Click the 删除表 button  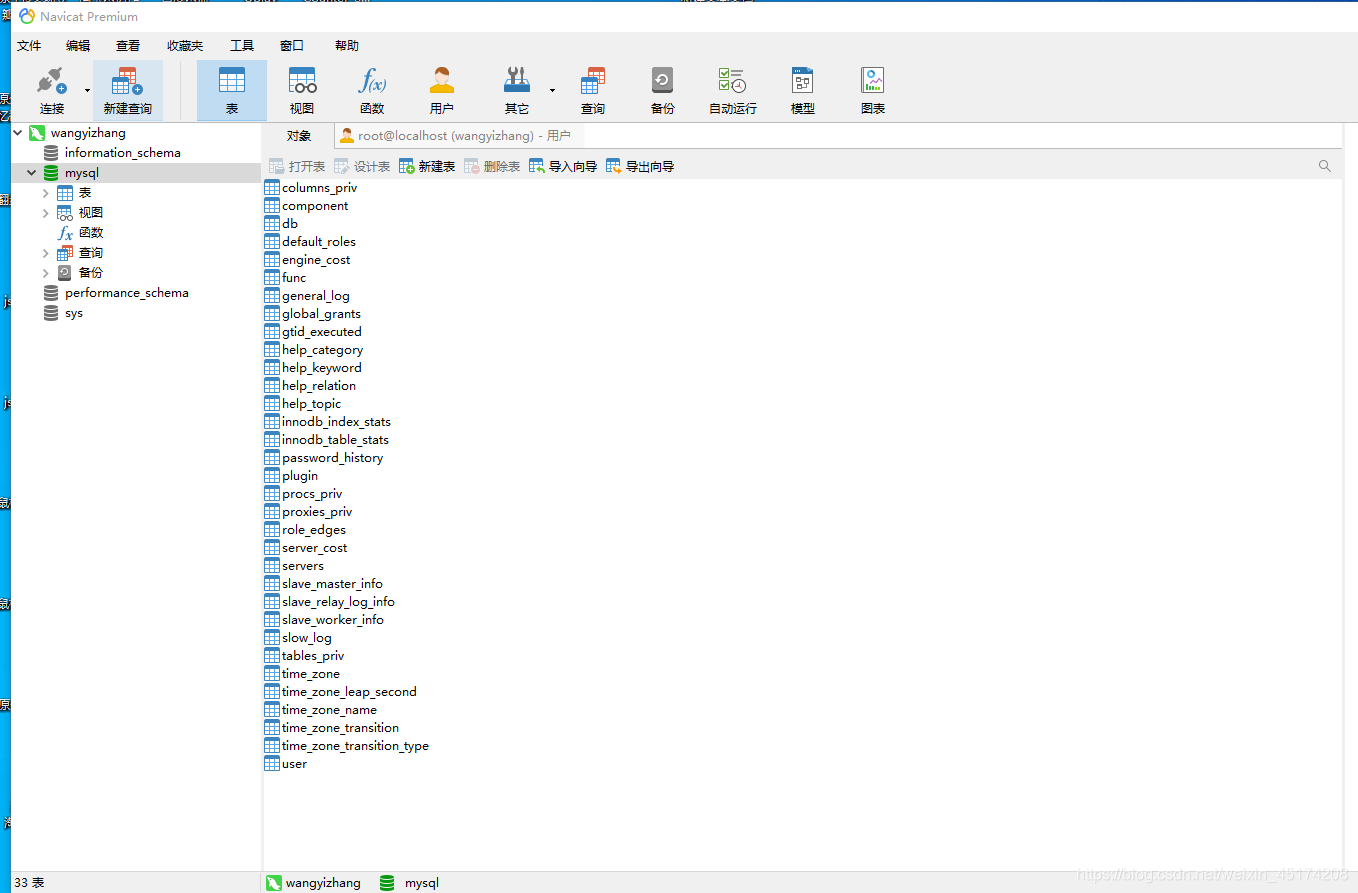click(x=492, y=166)
